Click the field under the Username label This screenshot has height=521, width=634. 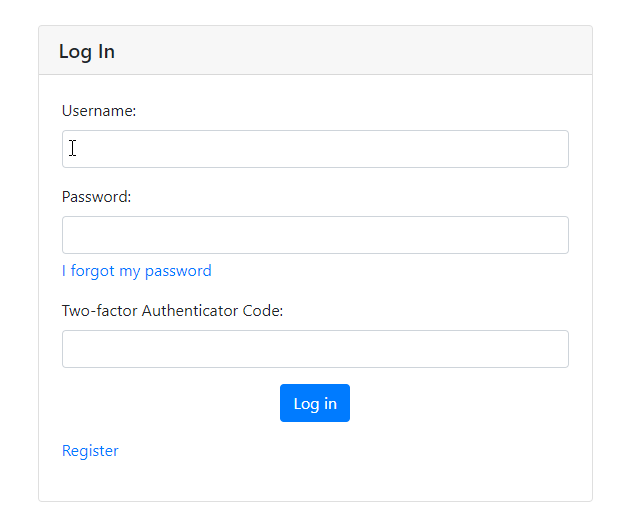pos(315,149)
